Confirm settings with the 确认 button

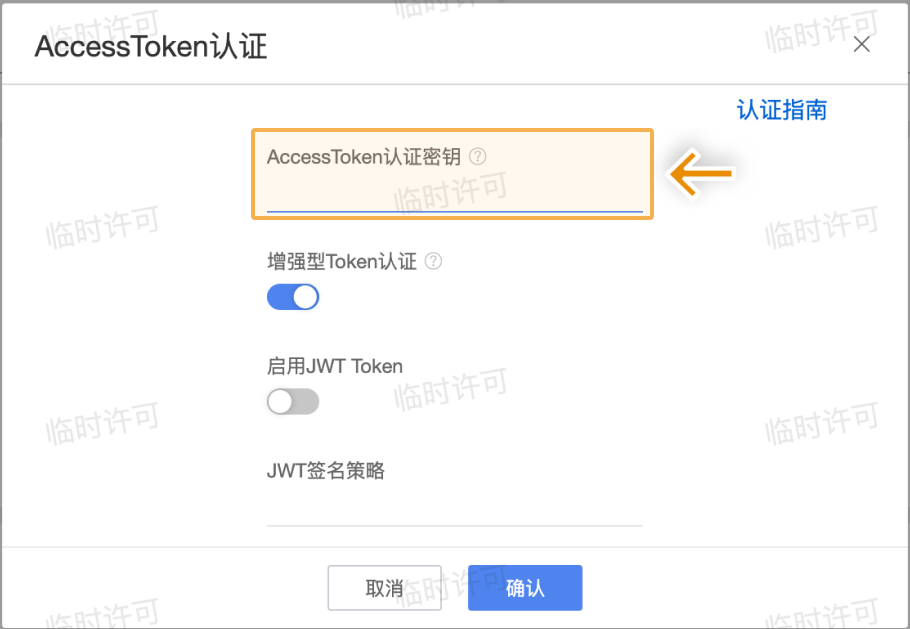click(x=525, y=588)
